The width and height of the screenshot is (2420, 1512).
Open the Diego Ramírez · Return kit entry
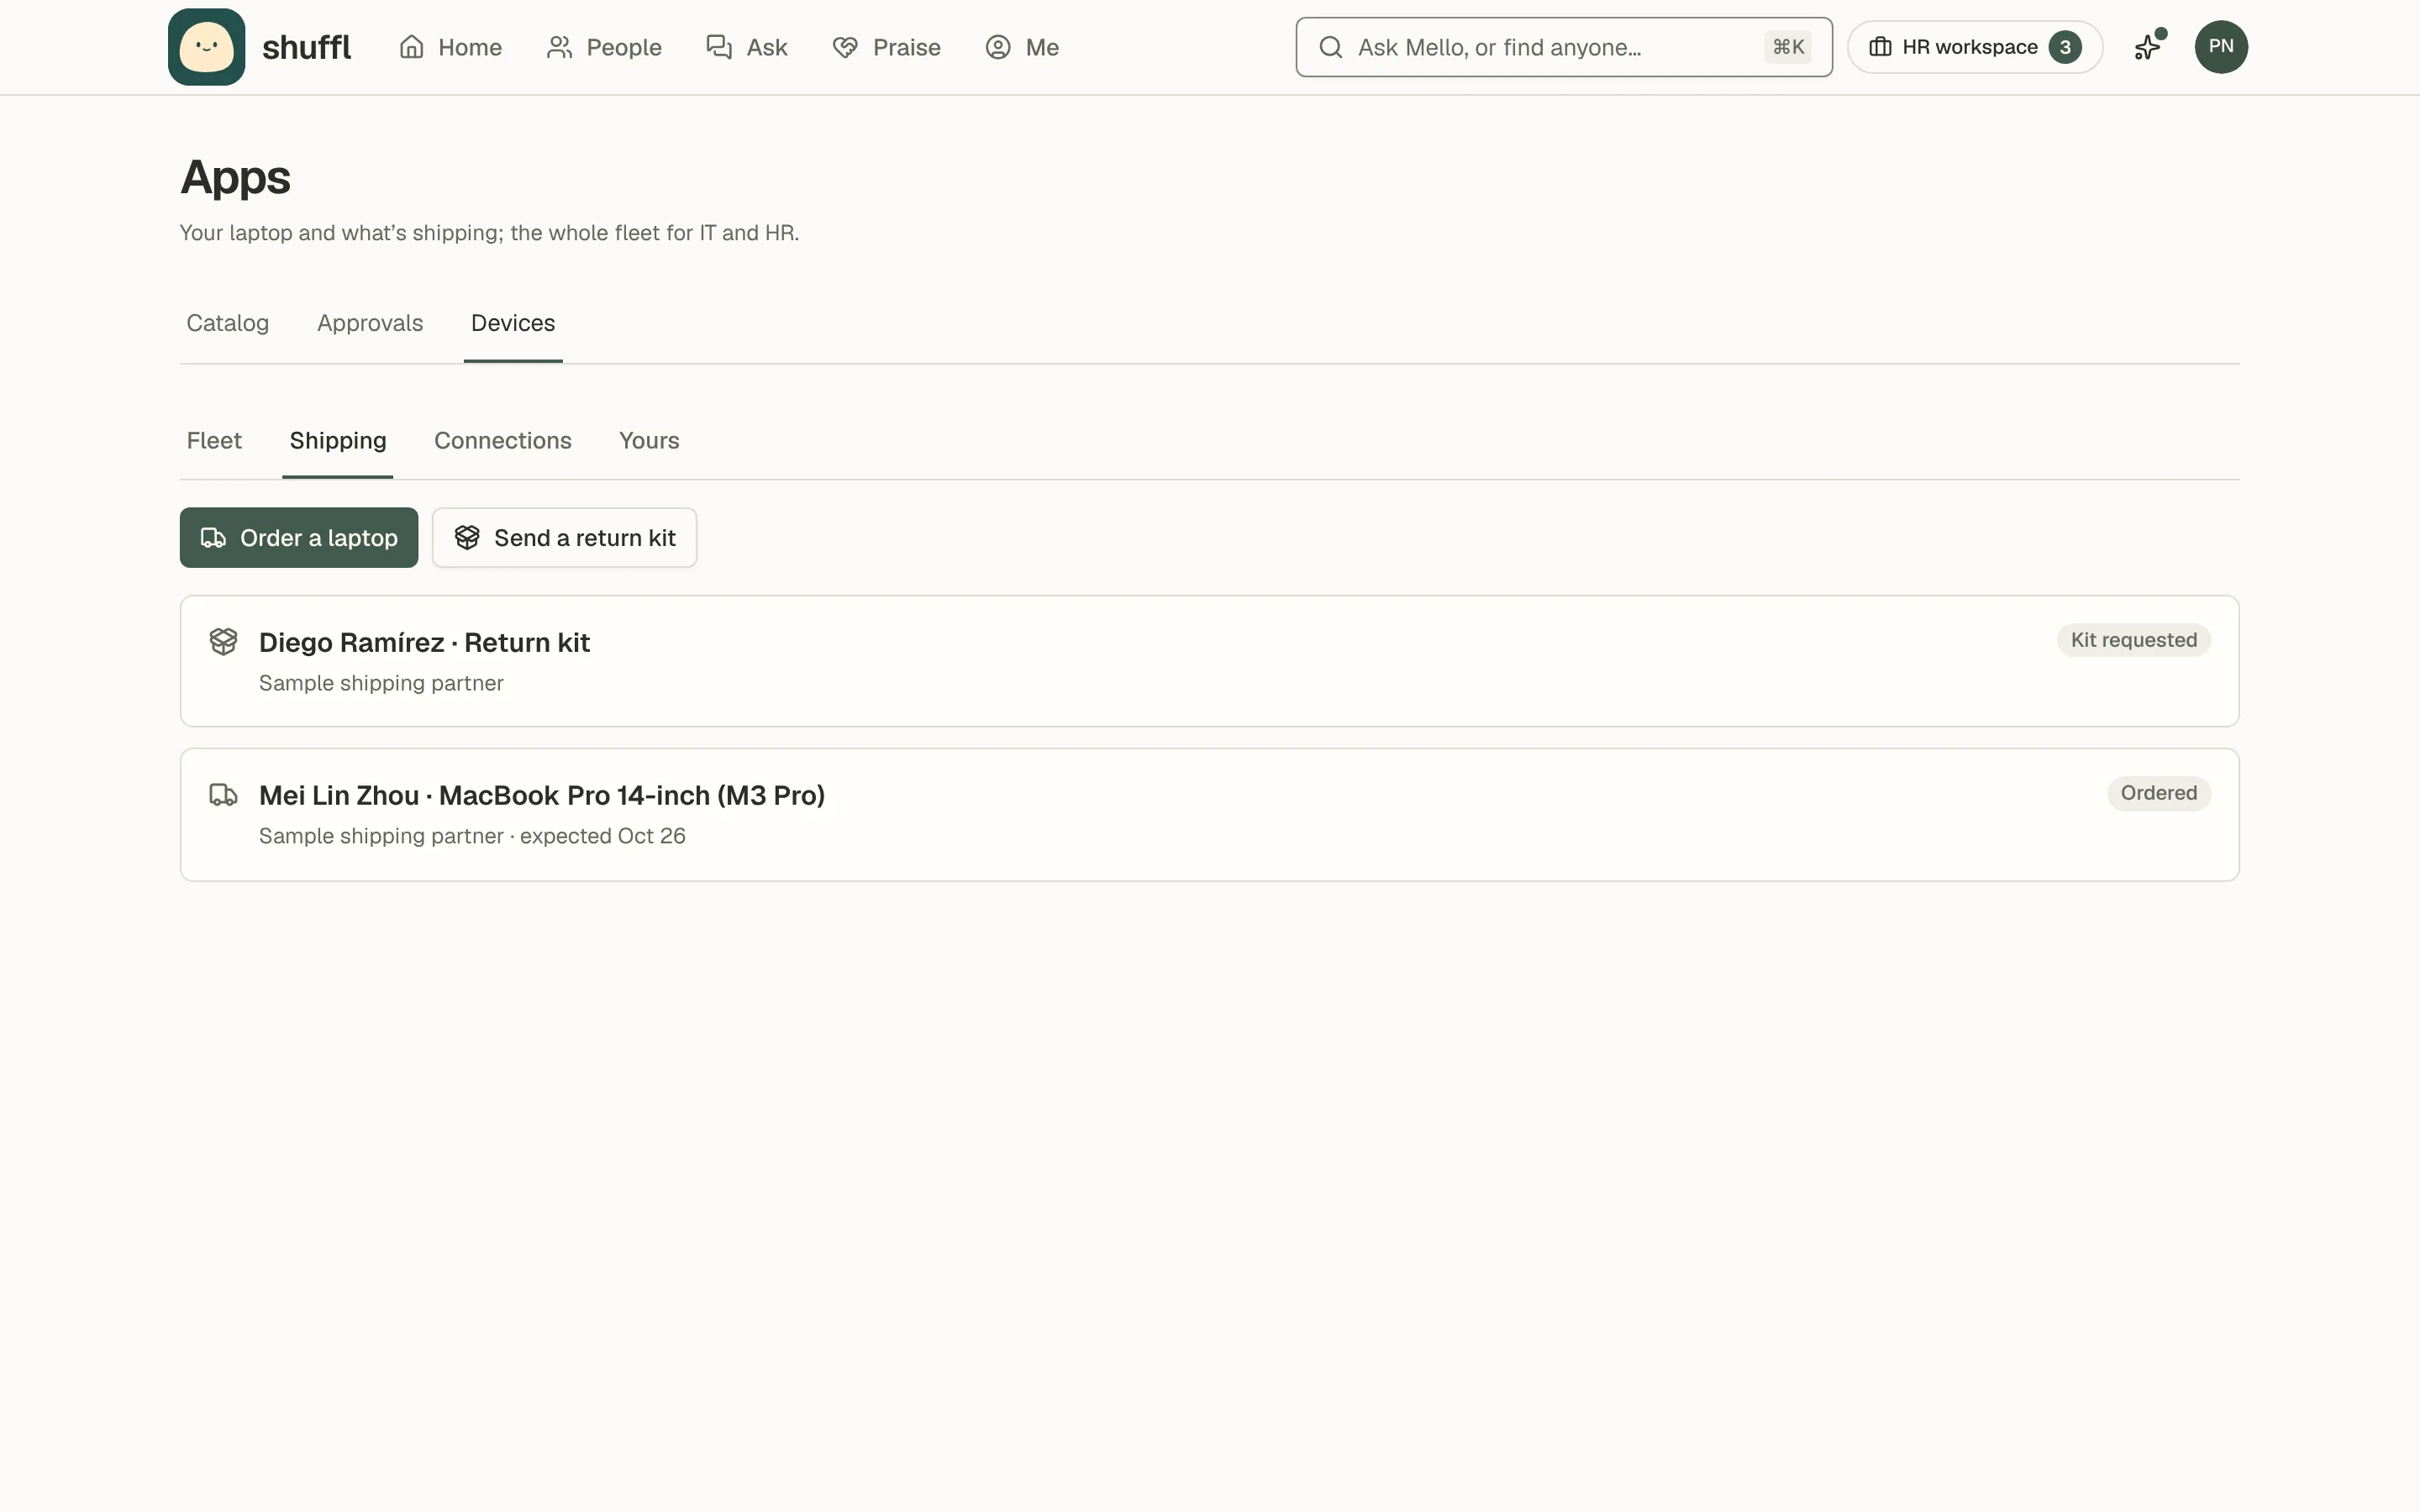[x=1209, y=661]
